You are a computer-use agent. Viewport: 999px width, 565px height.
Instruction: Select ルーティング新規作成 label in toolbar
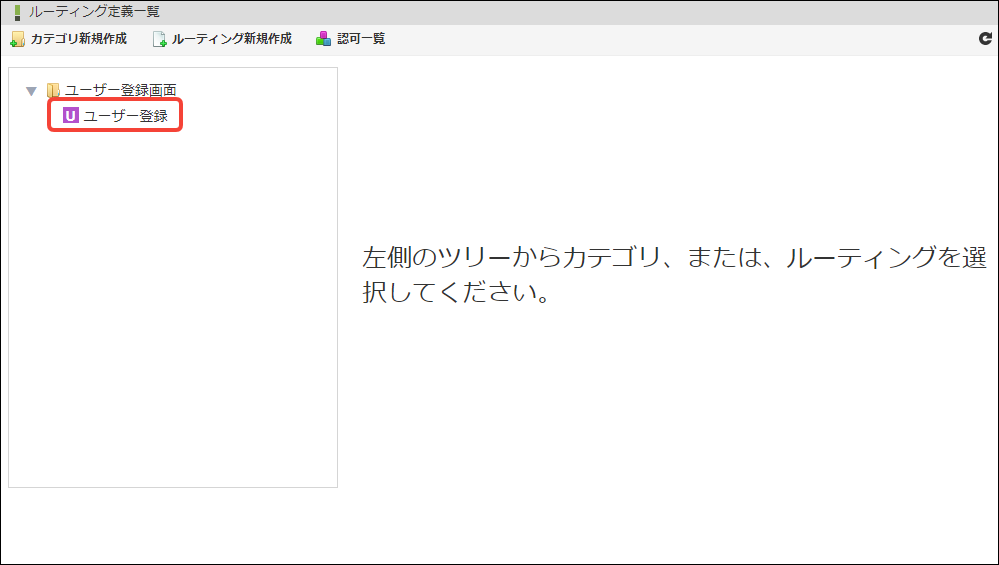pos(232,39)
